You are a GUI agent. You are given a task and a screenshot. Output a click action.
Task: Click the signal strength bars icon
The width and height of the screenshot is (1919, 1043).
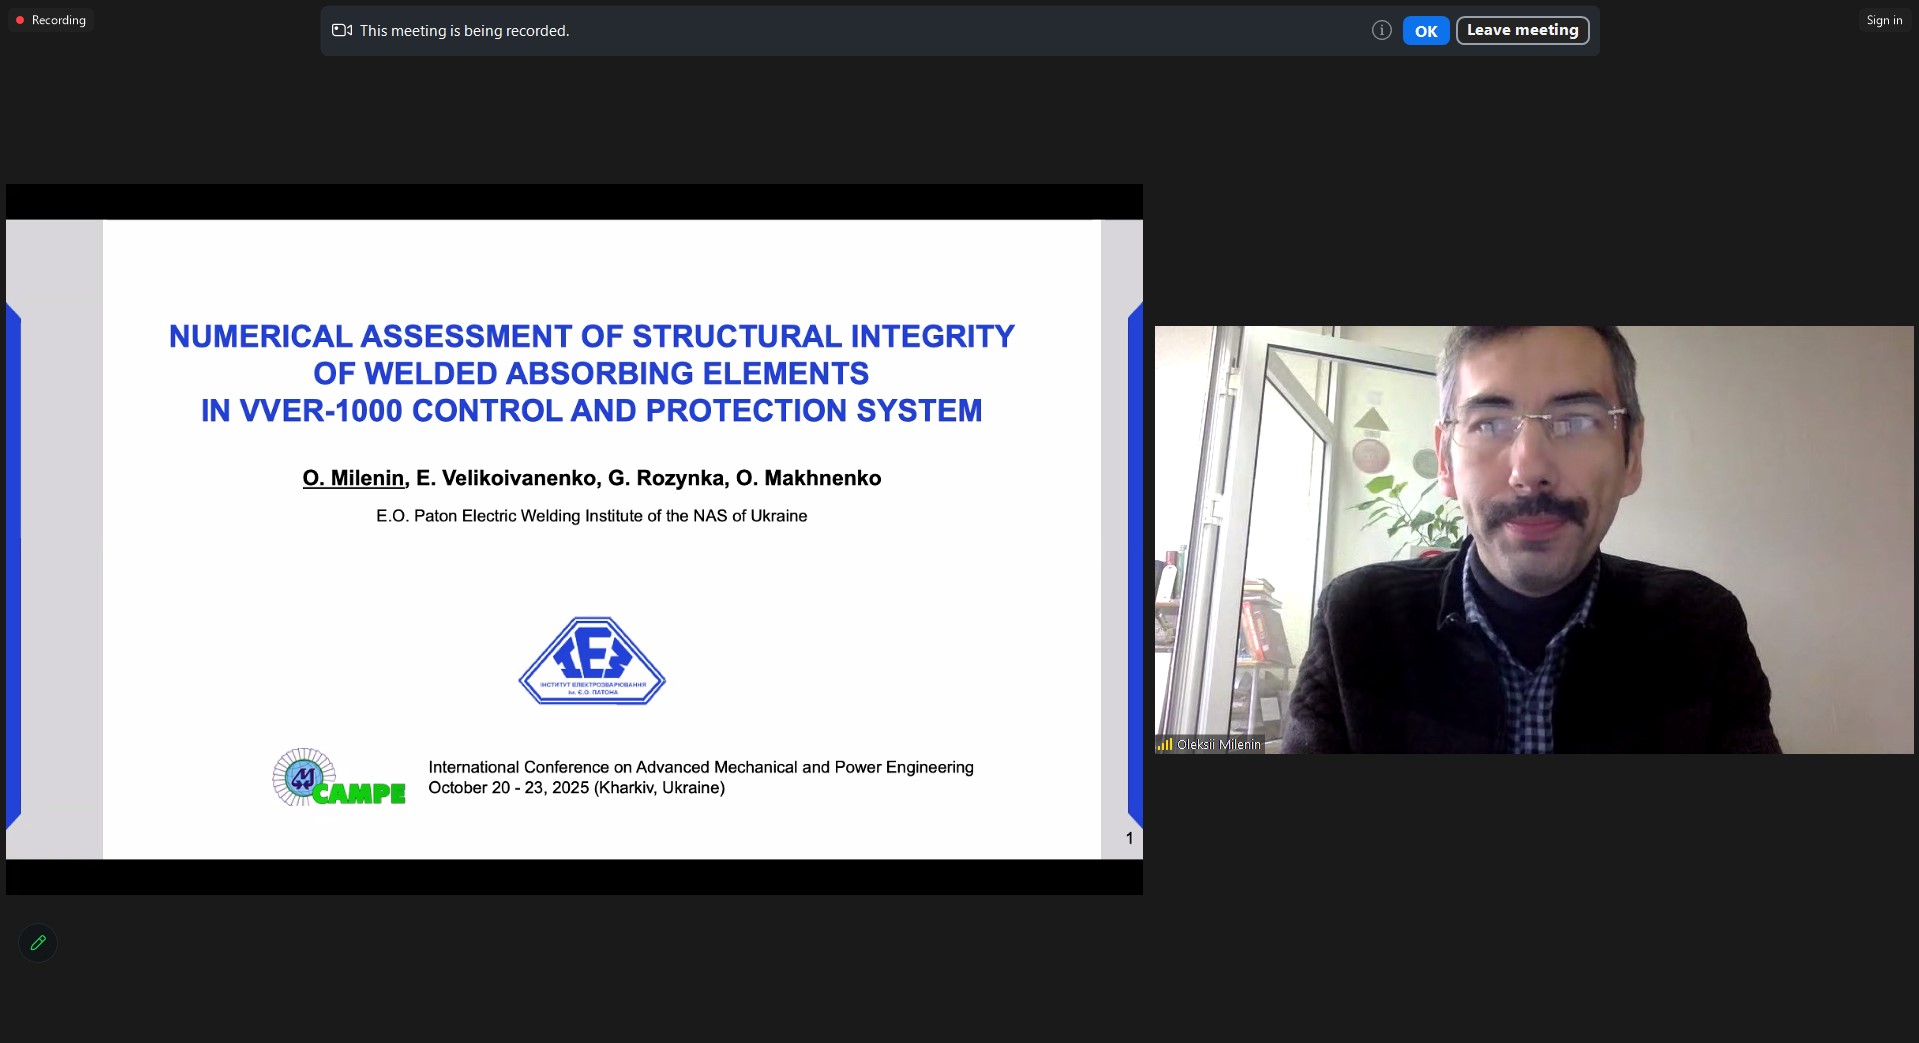point(1164,744)
